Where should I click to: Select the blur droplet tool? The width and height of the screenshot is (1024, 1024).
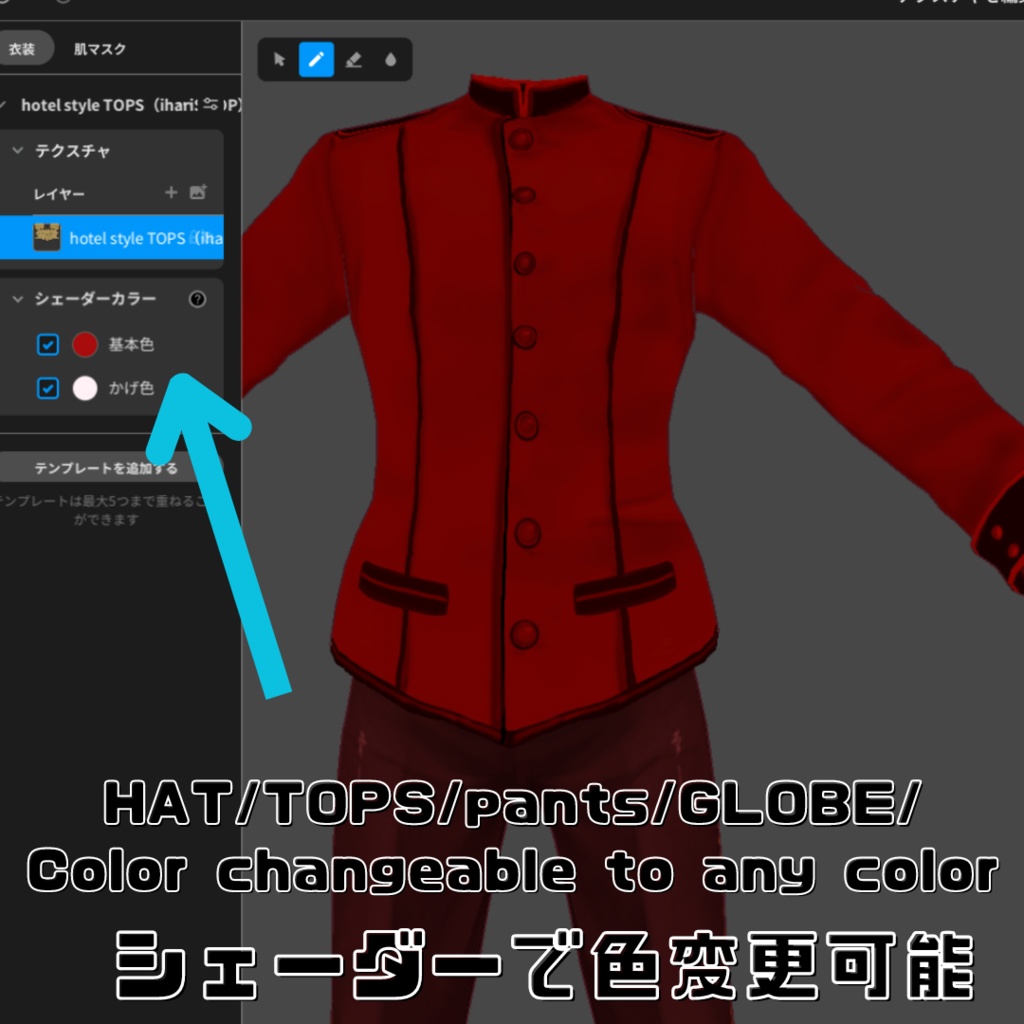tap(391, 60)
